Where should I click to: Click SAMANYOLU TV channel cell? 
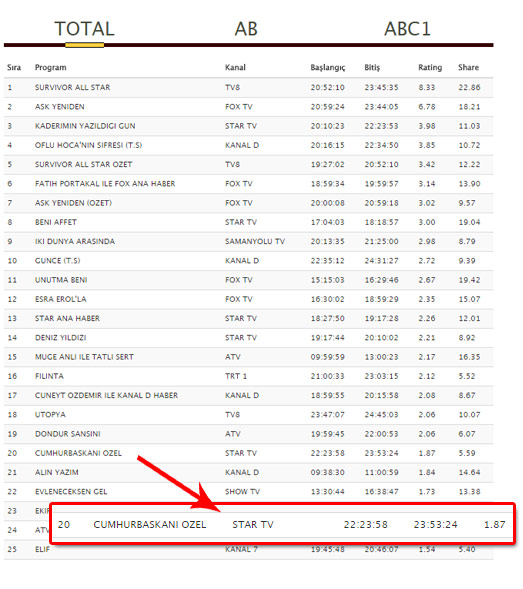tap(255, 241)
